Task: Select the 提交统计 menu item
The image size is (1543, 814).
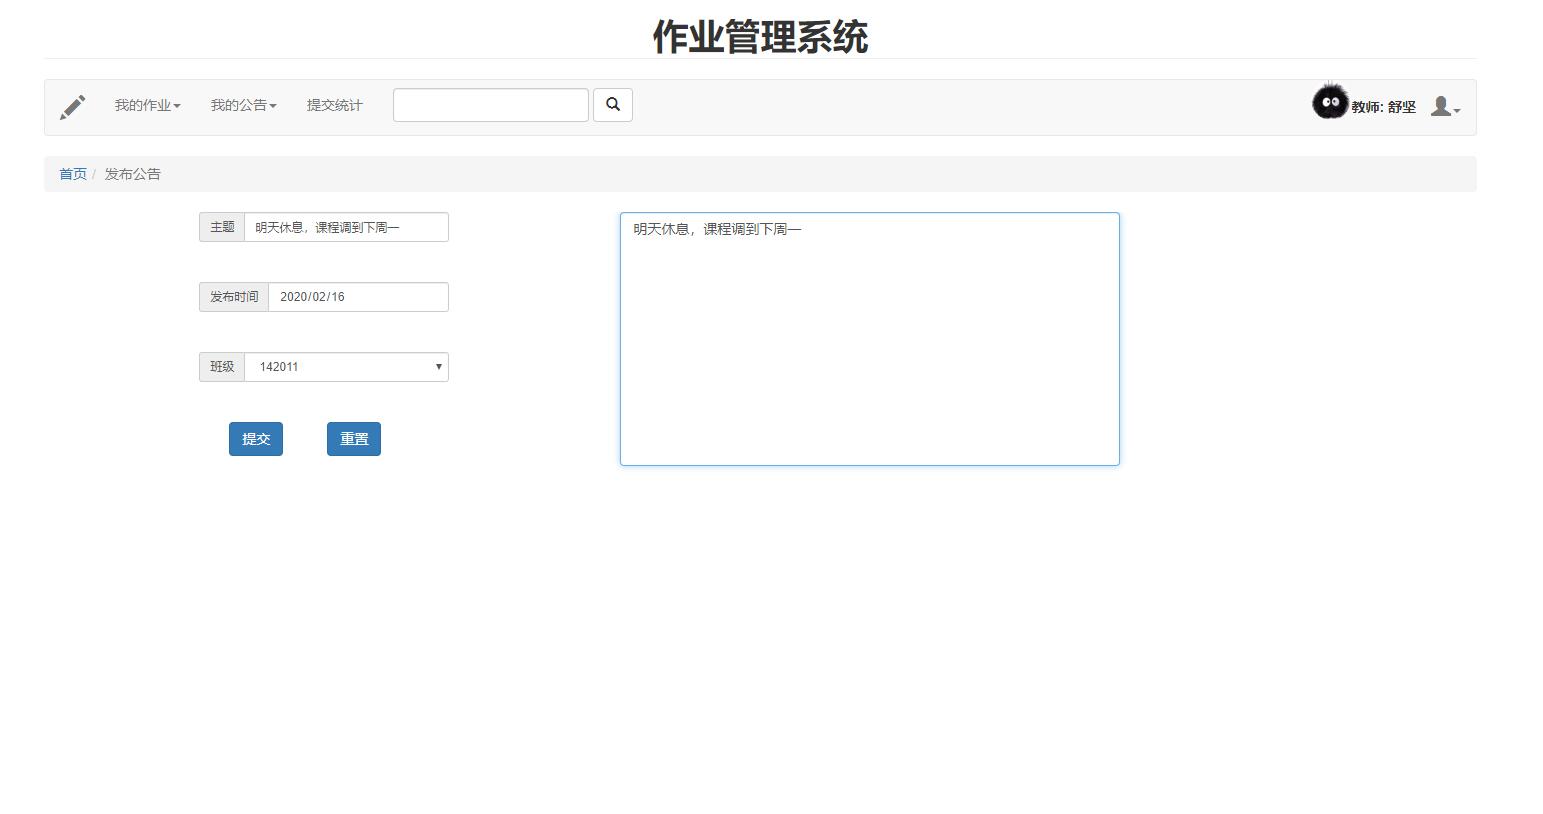Action: coord(334,105)
